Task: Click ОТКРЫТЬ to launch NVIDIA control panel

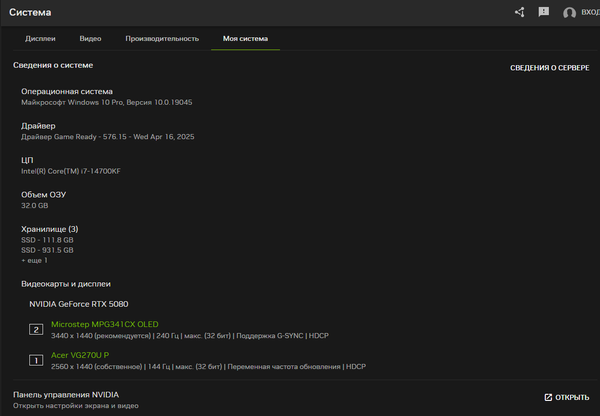Action: coord(567,397)
